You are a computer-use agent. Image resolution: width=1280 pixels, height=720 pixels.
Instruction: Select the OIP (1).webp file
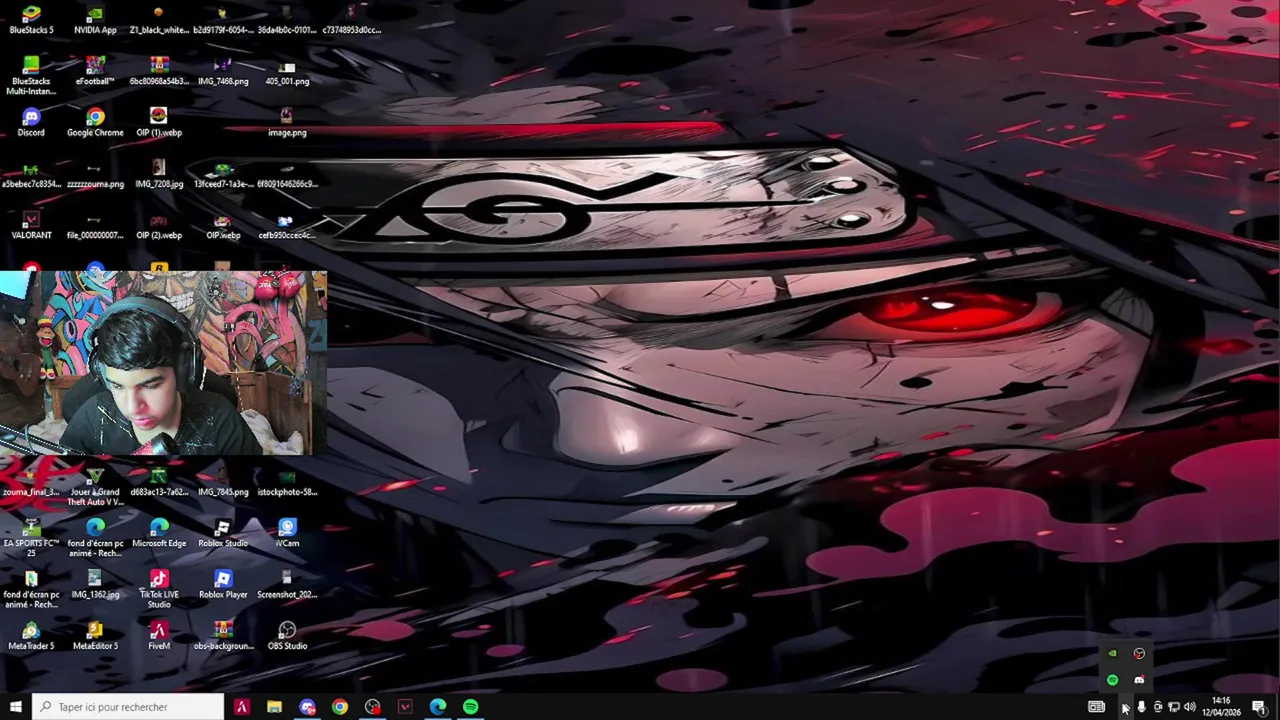point(159,122)
